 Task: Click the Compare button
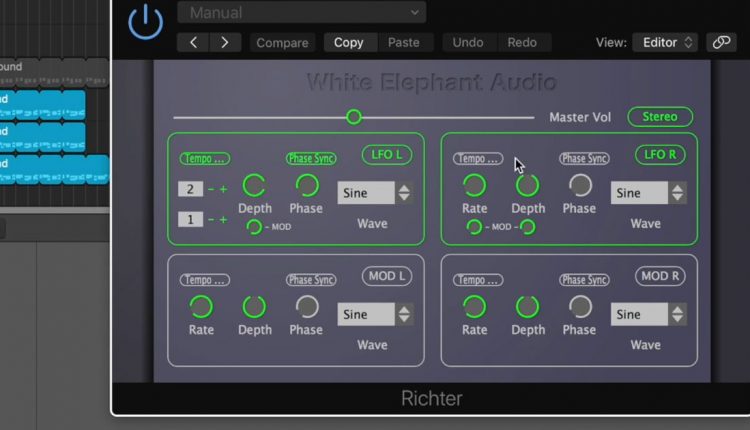[282, 43]
